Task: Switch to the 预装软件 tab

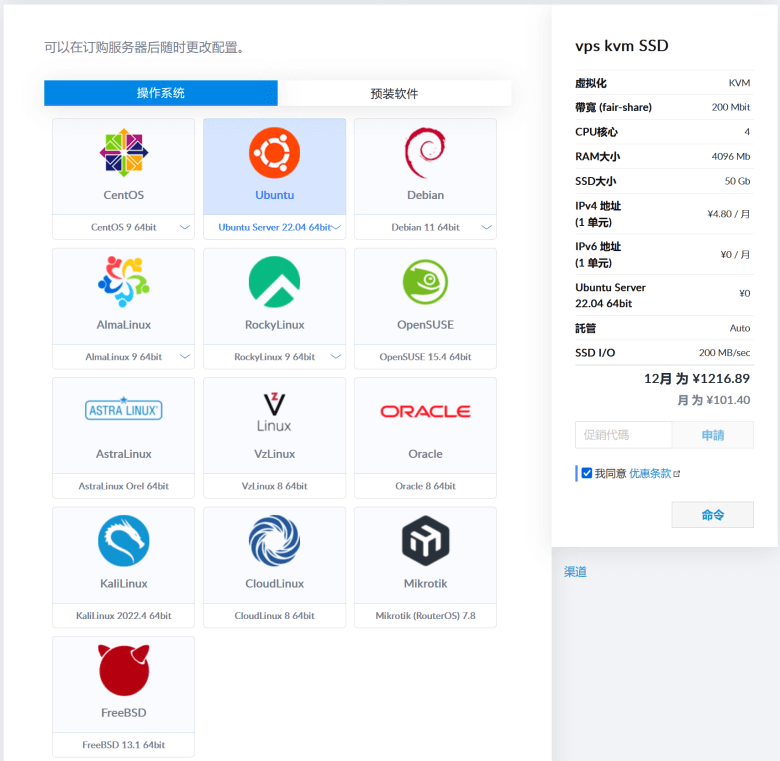Action: (x=394, y=93)
